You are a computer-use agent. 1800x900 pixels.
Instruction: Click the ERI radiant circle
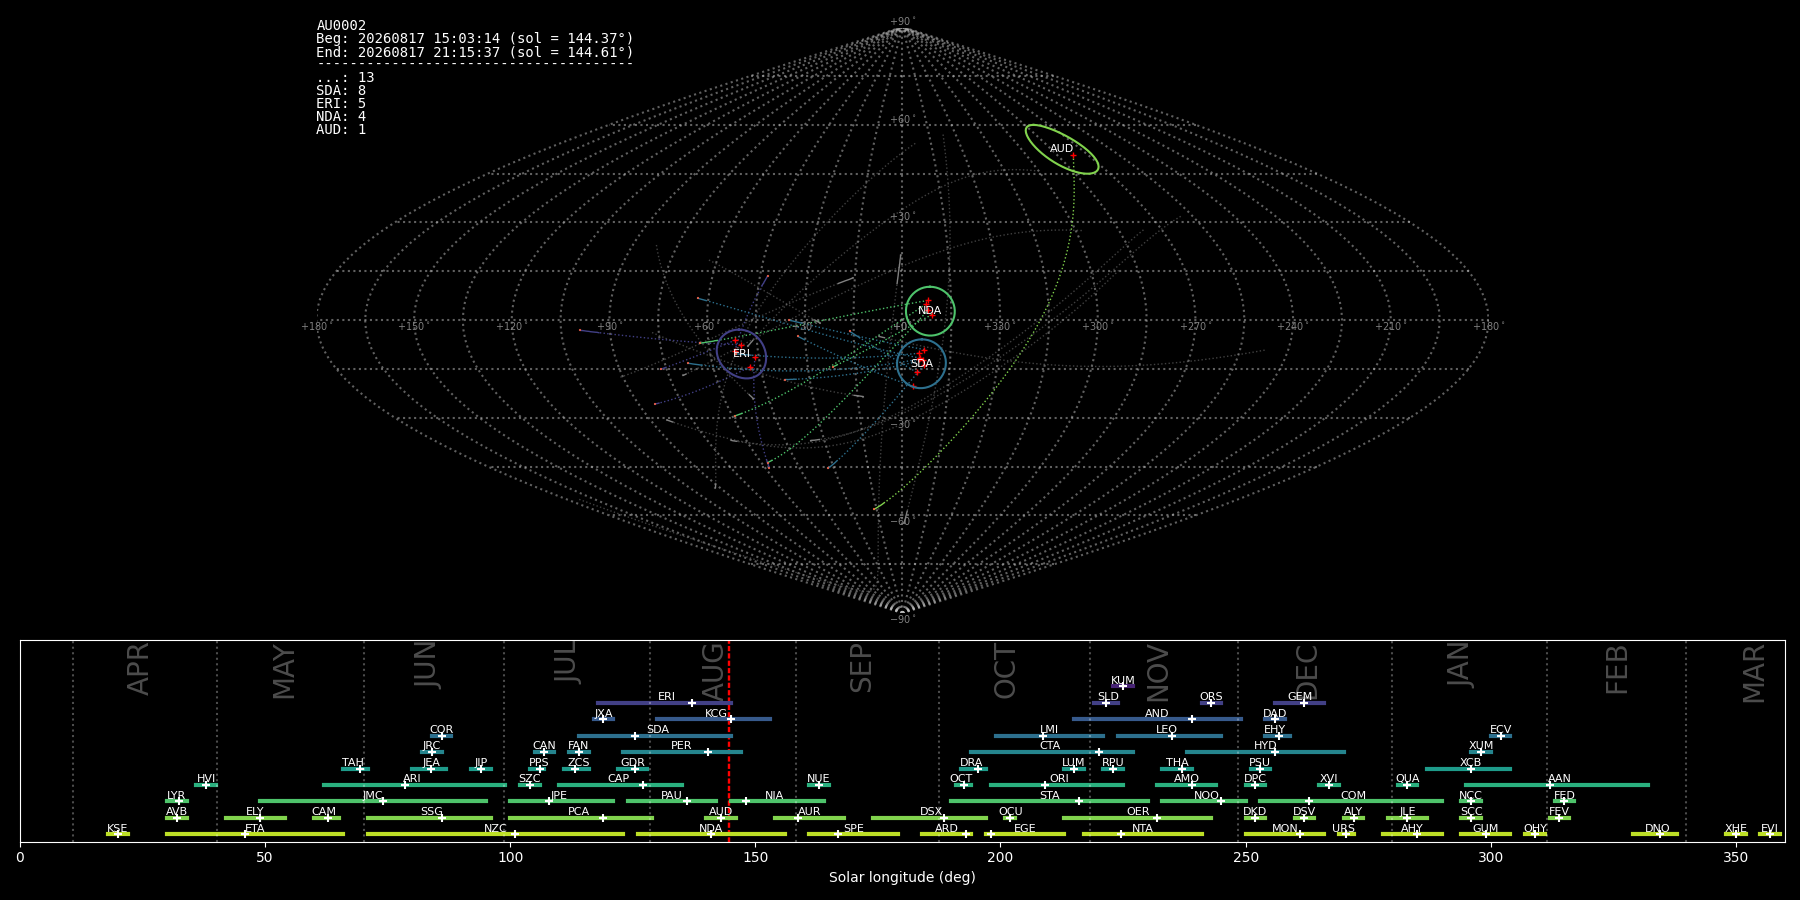tap(741, 354)
